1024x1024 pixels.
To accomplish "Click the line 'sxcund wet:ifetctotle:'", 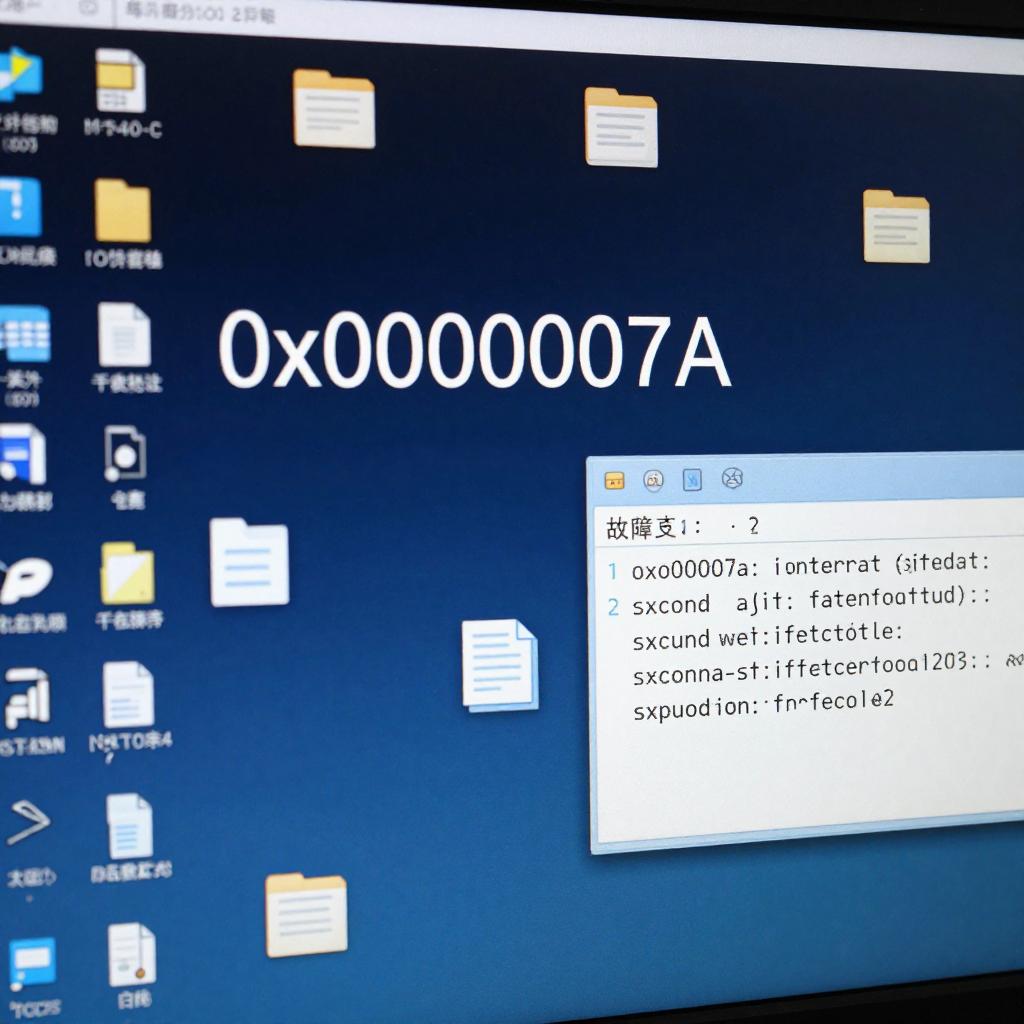I will (767, 636).
